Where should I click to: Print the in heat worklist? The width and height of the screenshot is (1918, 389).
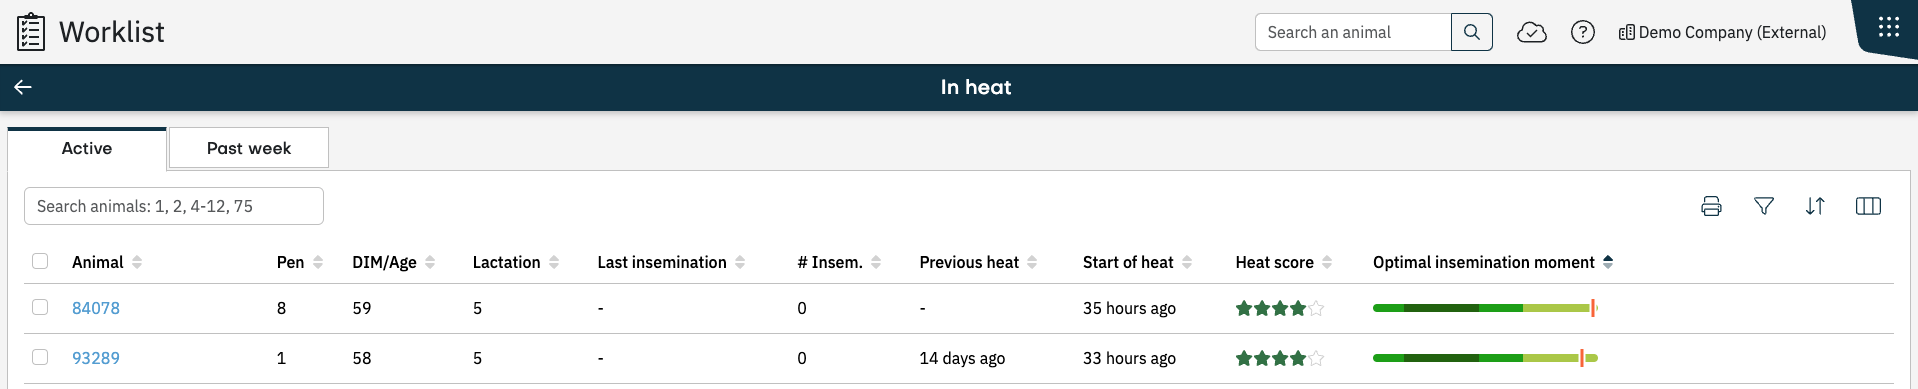(1711, 206)
